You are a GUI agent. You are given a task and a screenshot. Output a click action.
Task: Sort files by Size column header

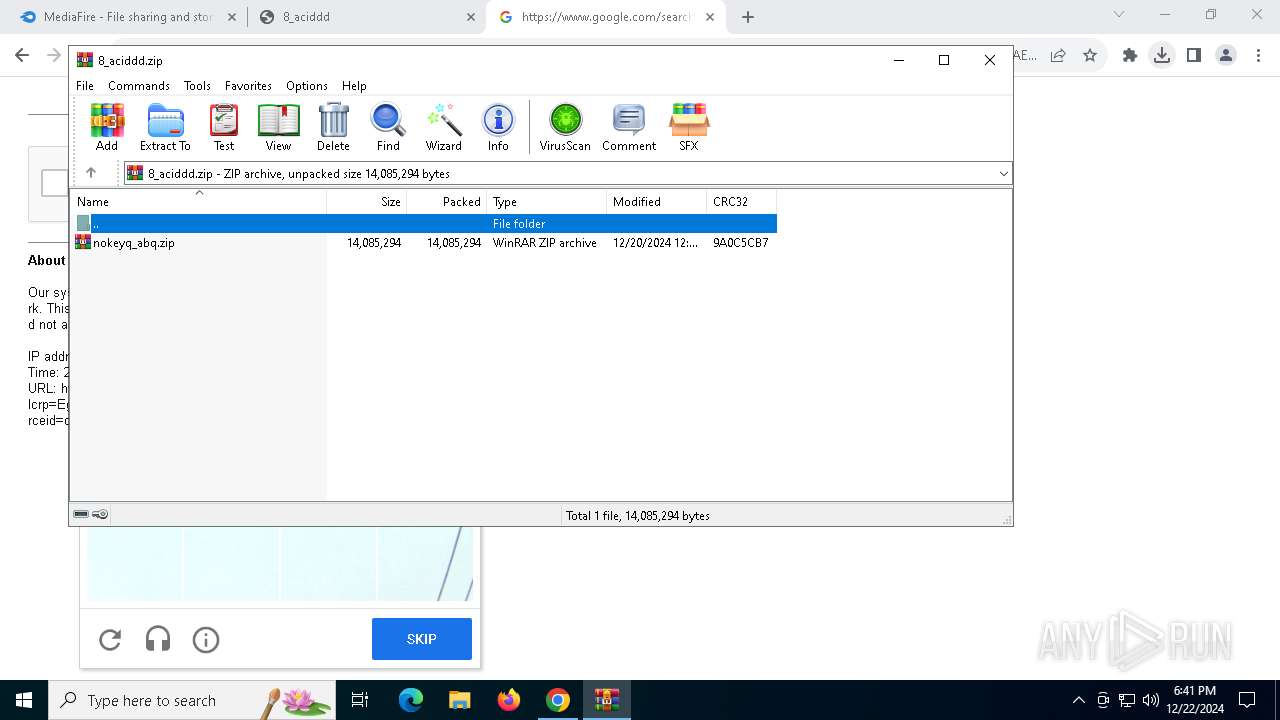tap(366, 201)
